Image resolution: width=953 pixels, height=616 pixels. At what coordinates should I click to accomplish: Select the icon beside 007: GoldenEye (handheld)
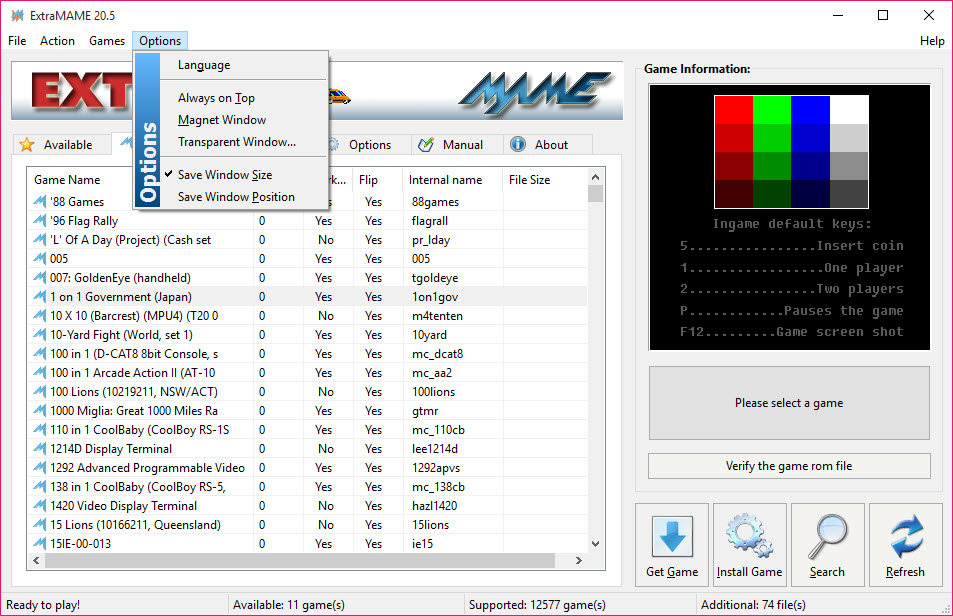(x=40, y=278)
